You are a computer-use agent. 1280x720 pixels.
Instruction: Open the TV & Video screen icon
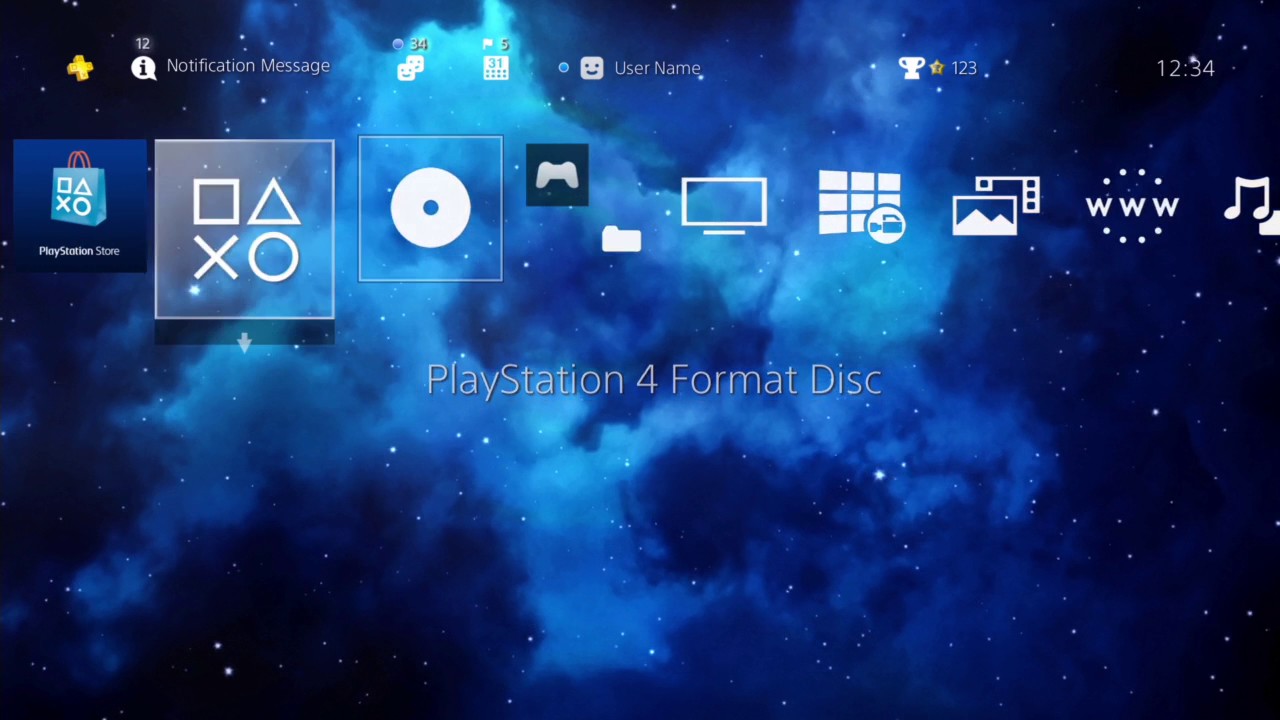pyautogui.click(x=724, y=206)
